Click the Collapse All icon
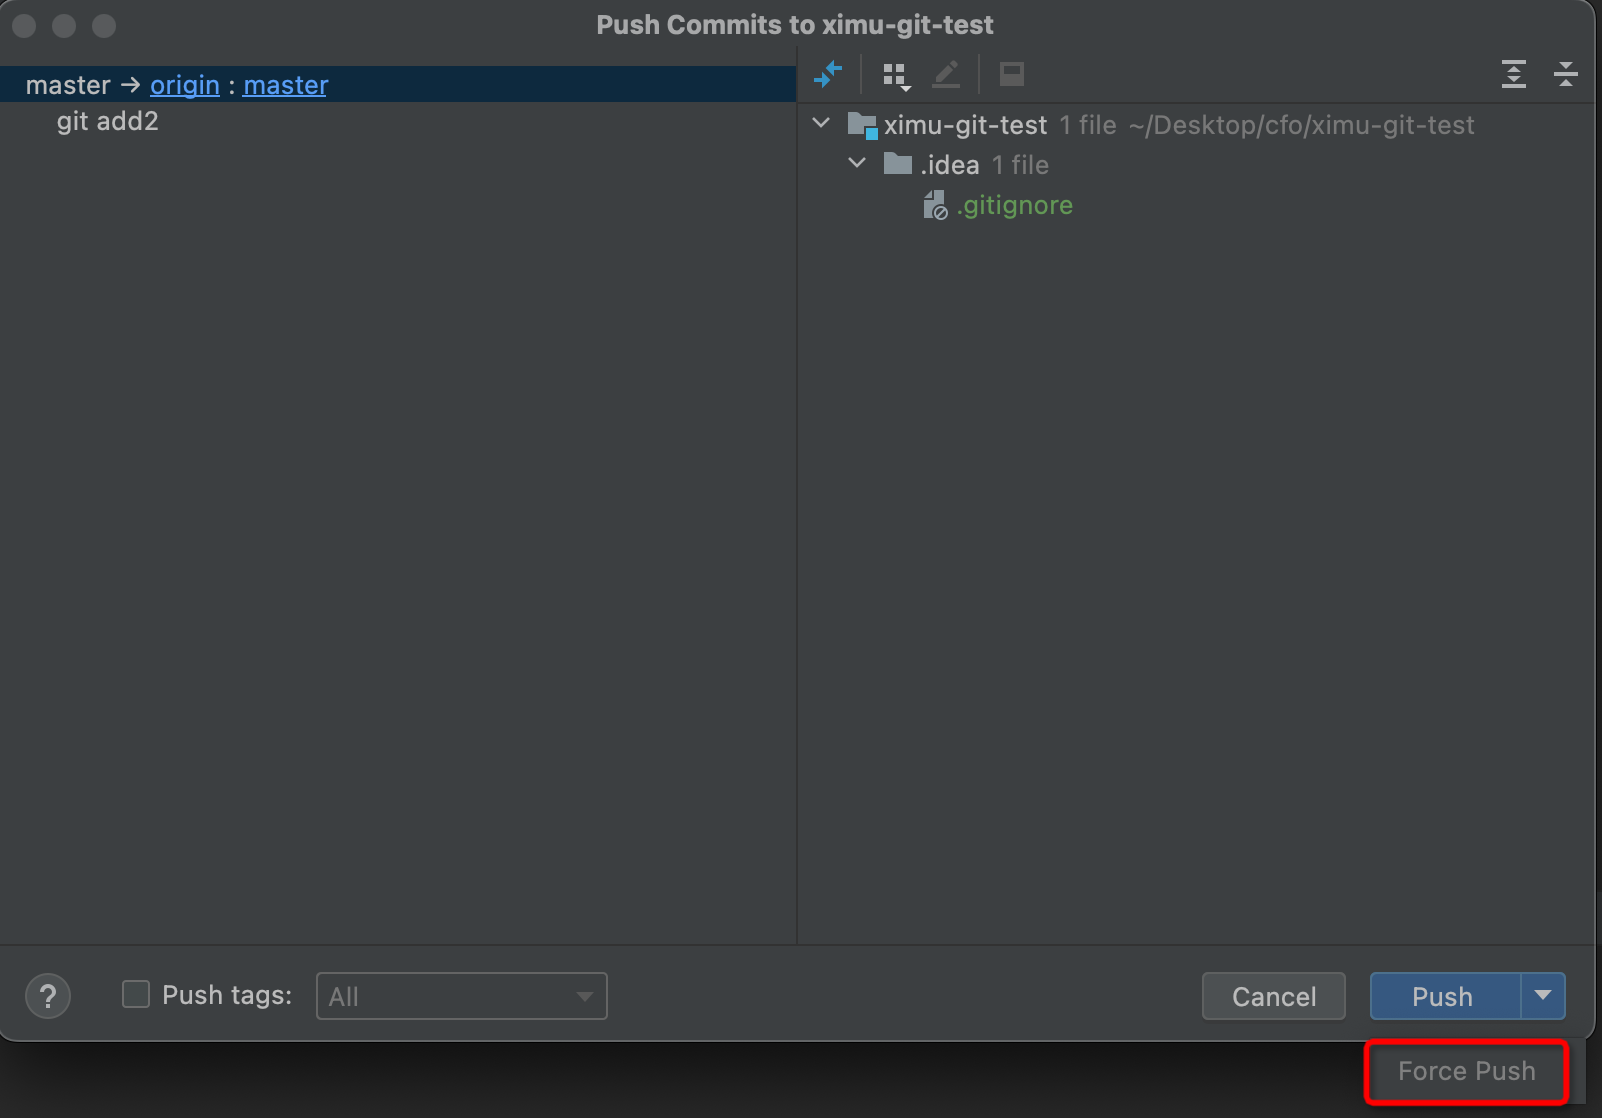 coord(1565,74)
